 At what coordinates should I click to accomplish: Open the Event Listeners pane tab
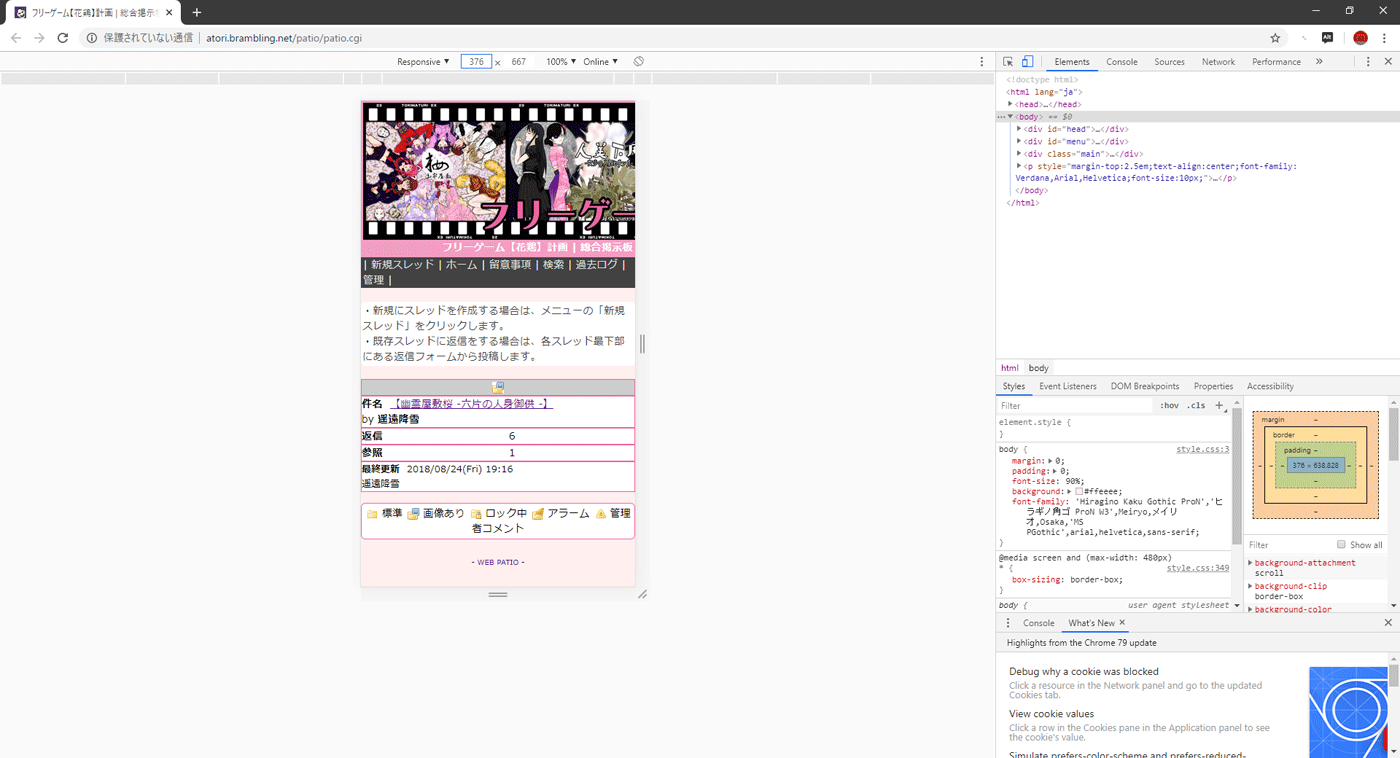[1068, 386]
